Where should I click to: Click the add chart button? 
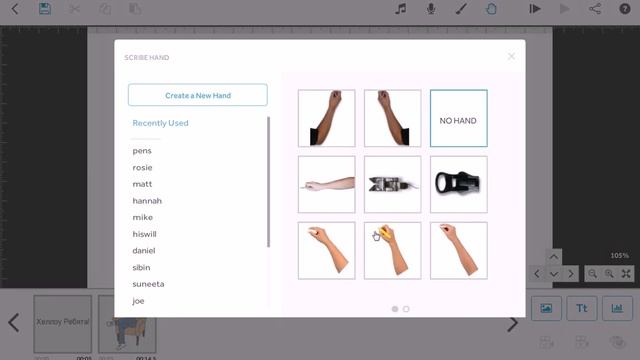click(617, 308)
